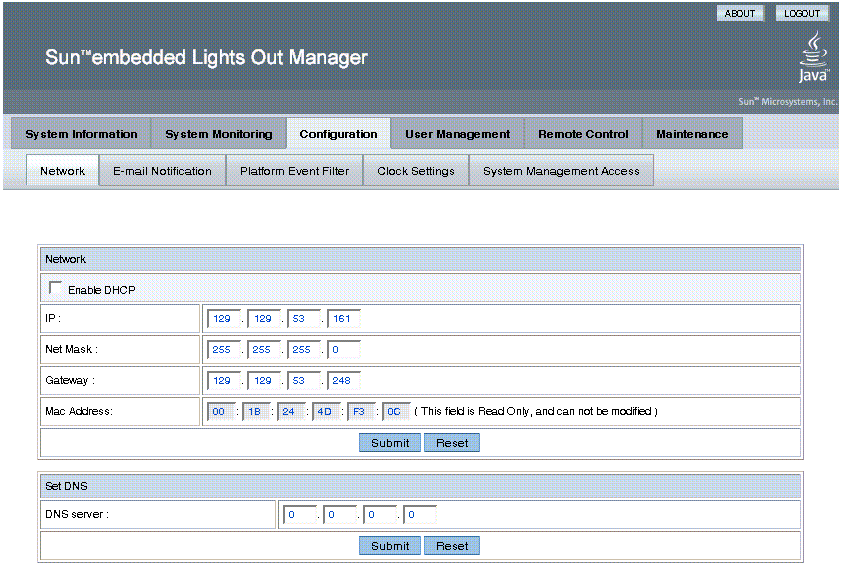Click the Sun embedded Lights Out Manager title
The width and height of the screenshot is (841, 566).
206,57
